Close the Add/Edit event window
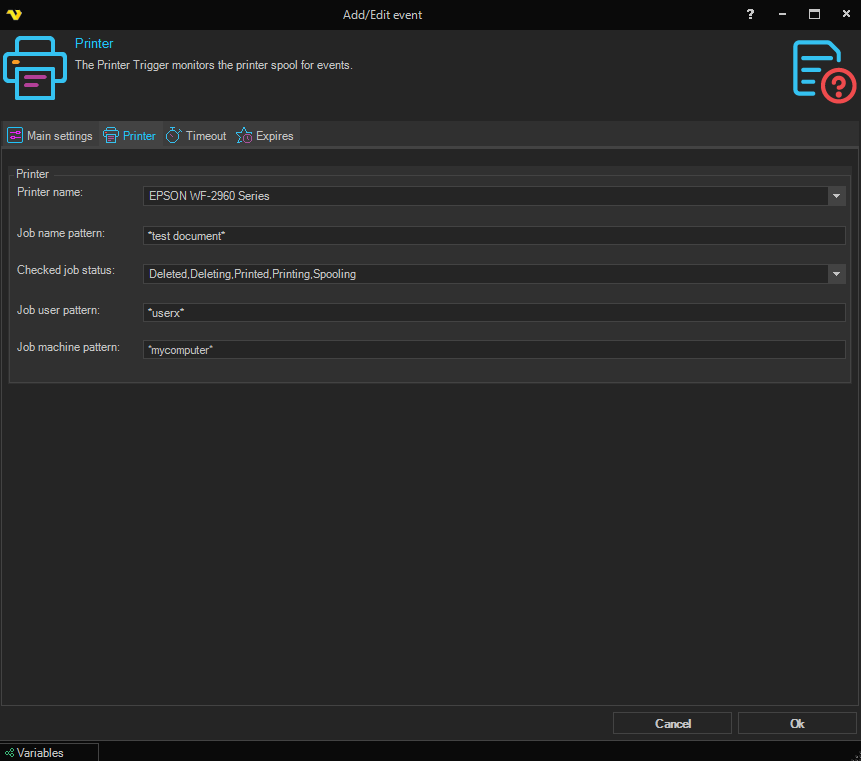861x761 pixels. pyautogui.click(x=844, y=15)
